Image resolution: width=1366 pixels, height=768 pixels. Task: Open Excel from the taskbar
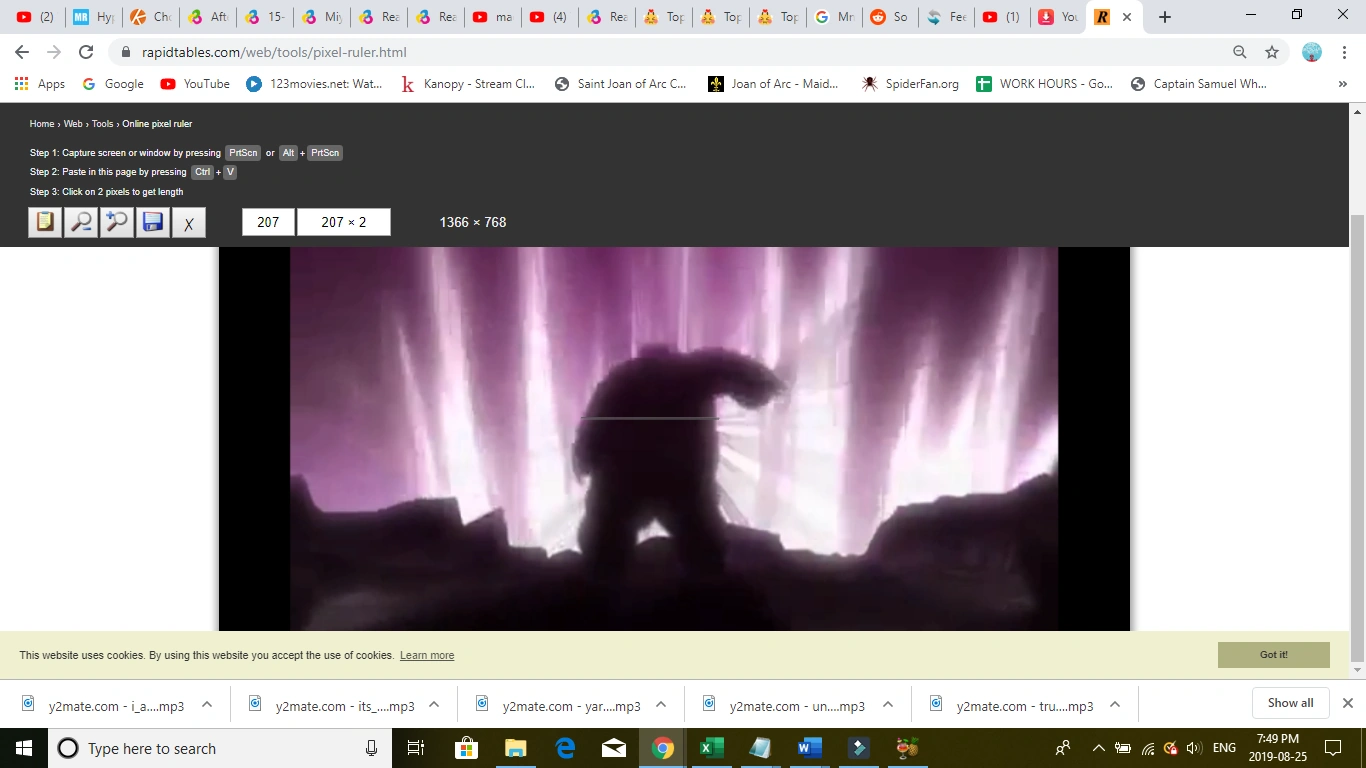click(711, 748)
